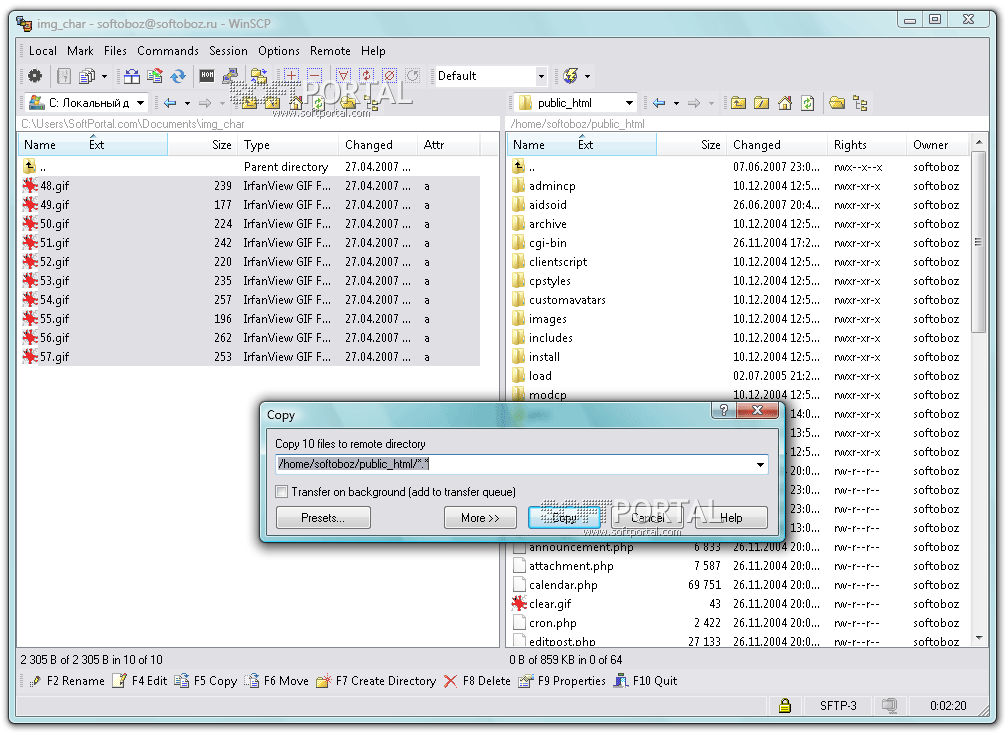The height and width of the screenshot is (739, 1005).
Task: Open the Files menu
Action: (x=115, y=51)
